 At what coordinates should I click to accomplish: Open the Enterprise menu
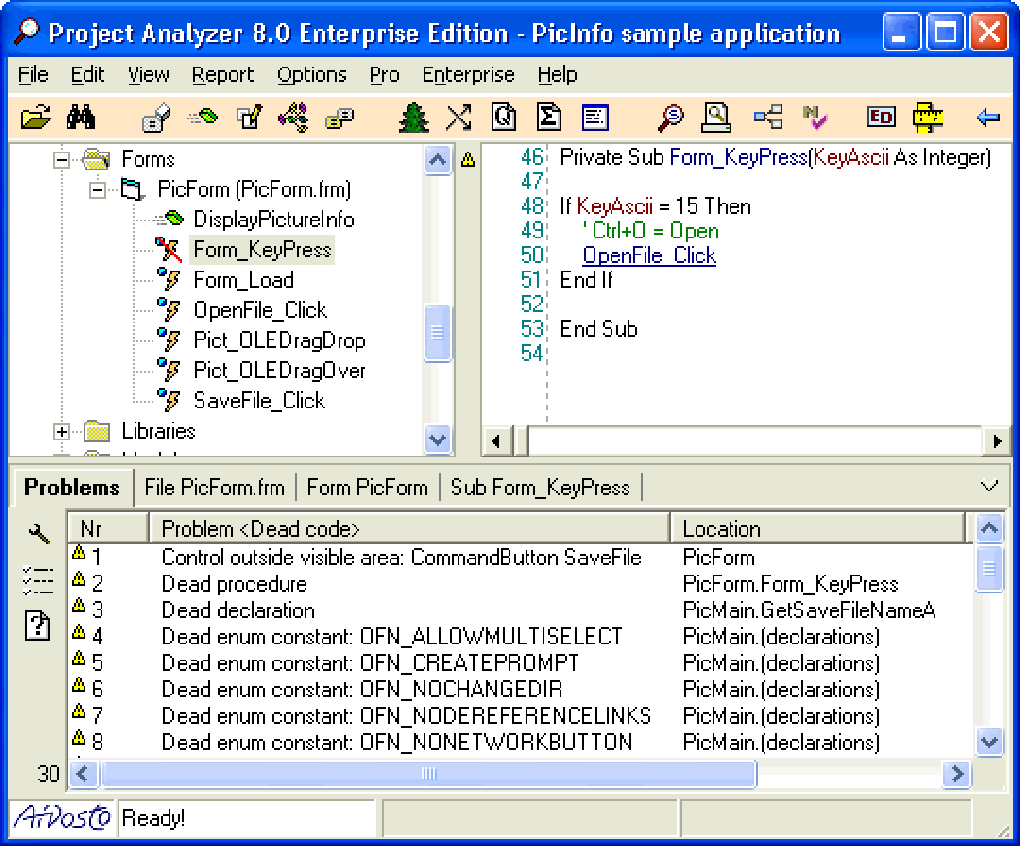point(468,75)
